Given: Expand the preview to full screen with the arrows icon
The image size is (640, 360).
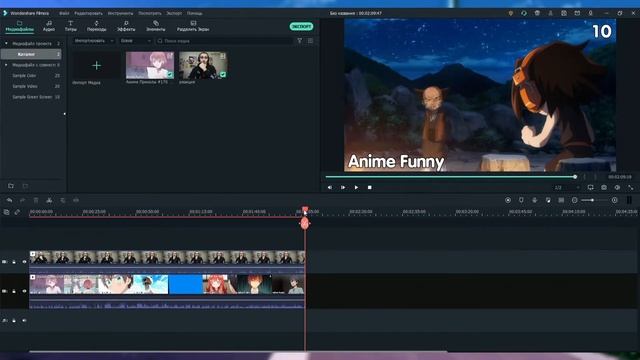Looking at the screenshot, I should pyautogui.click(x=631, y=187).
